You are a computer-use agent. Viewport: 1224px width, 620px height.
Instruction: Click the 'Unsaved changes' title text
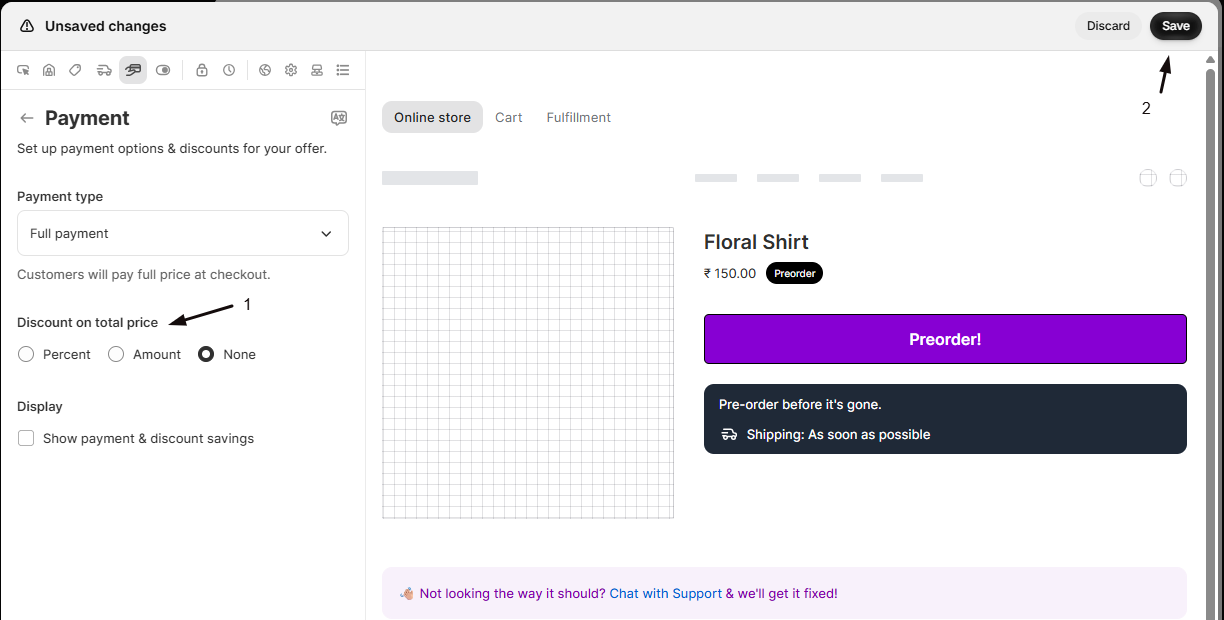coord(106,26)
